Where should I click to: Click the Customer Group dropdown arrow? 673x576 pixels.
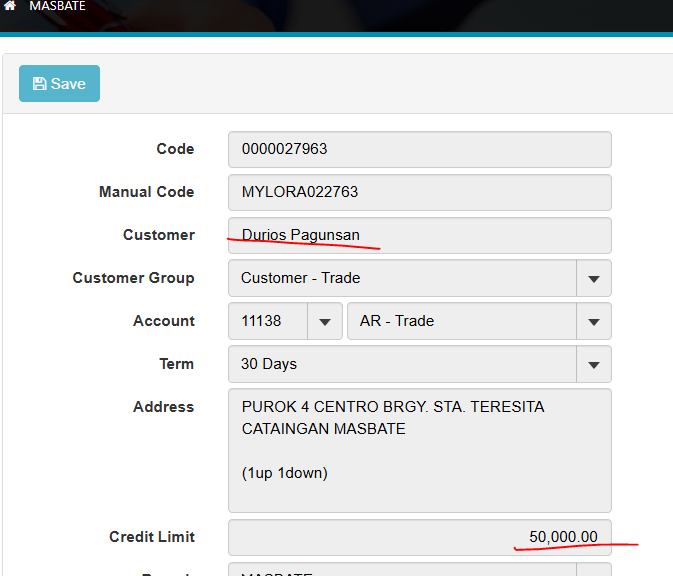point(594,279)
